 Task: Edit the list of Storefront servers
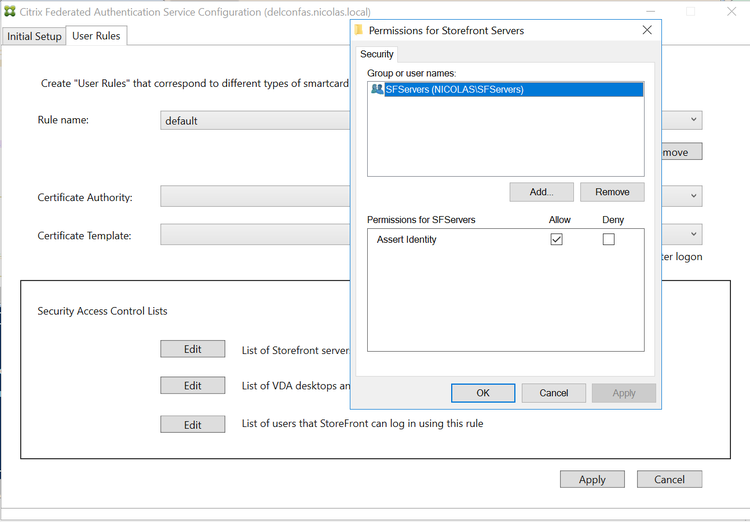tap(193, 349)
